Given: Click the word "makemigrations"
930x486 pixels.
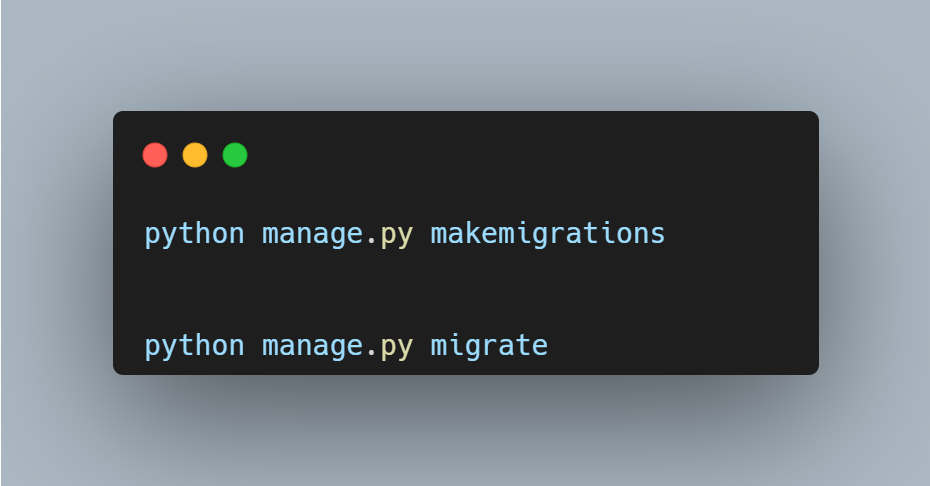Looking at the screenshot, I should point(548,234).
